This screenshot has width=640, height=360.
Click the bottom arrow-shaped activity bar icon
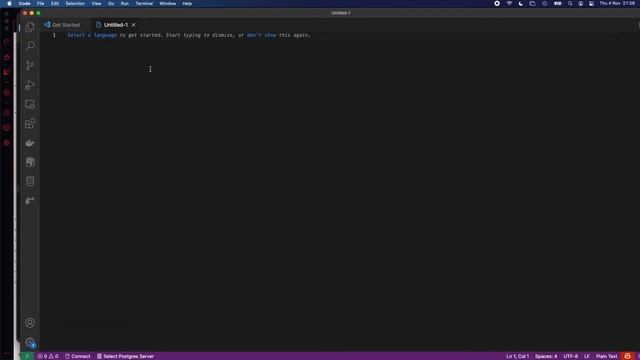tap(30, 200)
